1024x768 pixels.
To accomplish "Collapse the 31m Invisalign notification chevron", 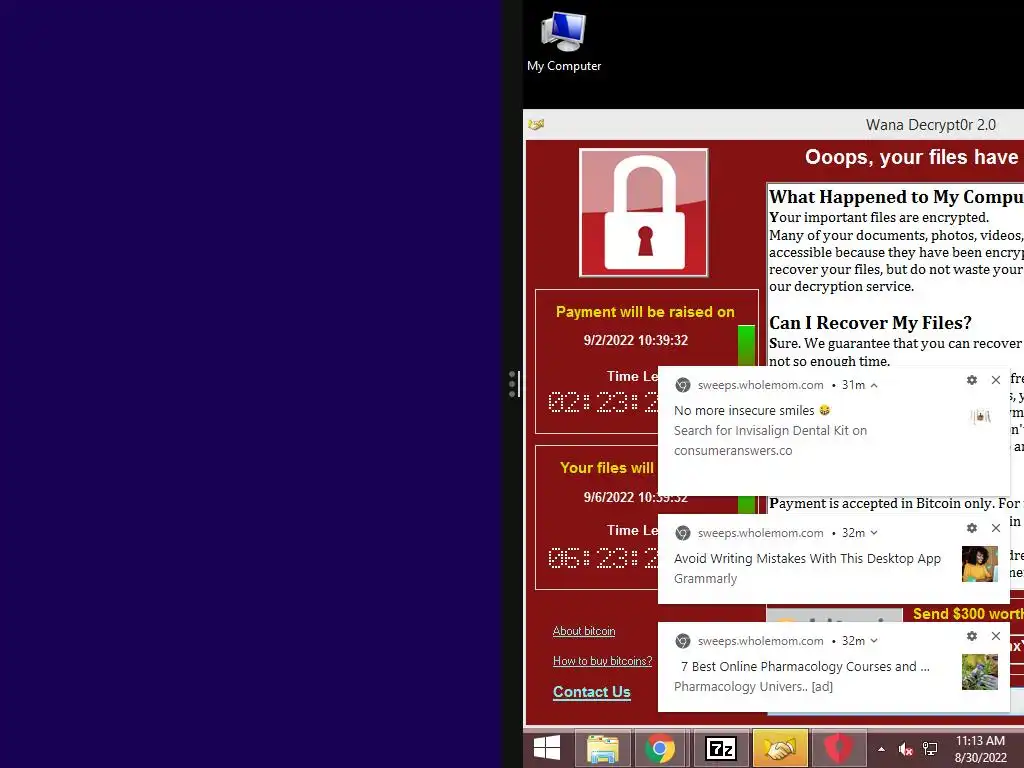I will coord(874,385).
